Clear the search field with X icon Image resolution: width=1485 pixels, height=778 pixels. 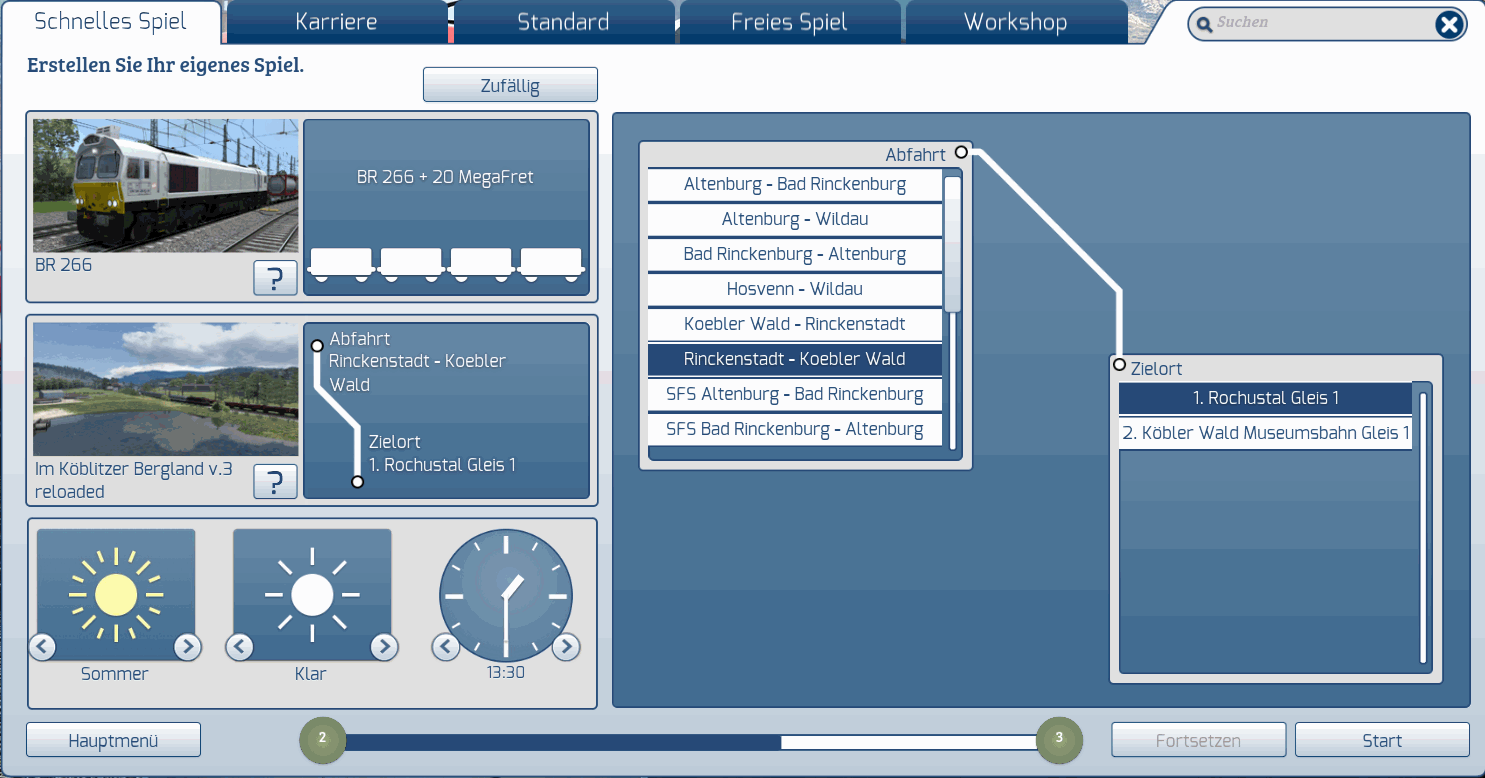[1449, 24]
